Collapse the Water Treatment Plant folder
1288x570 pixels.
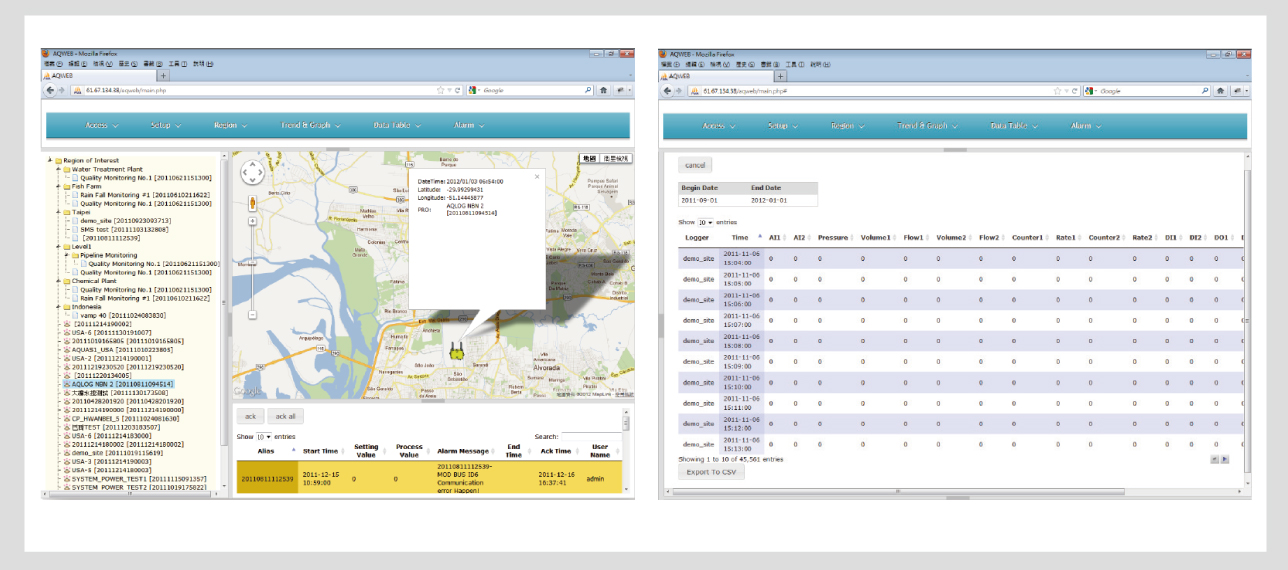point(59,169)
